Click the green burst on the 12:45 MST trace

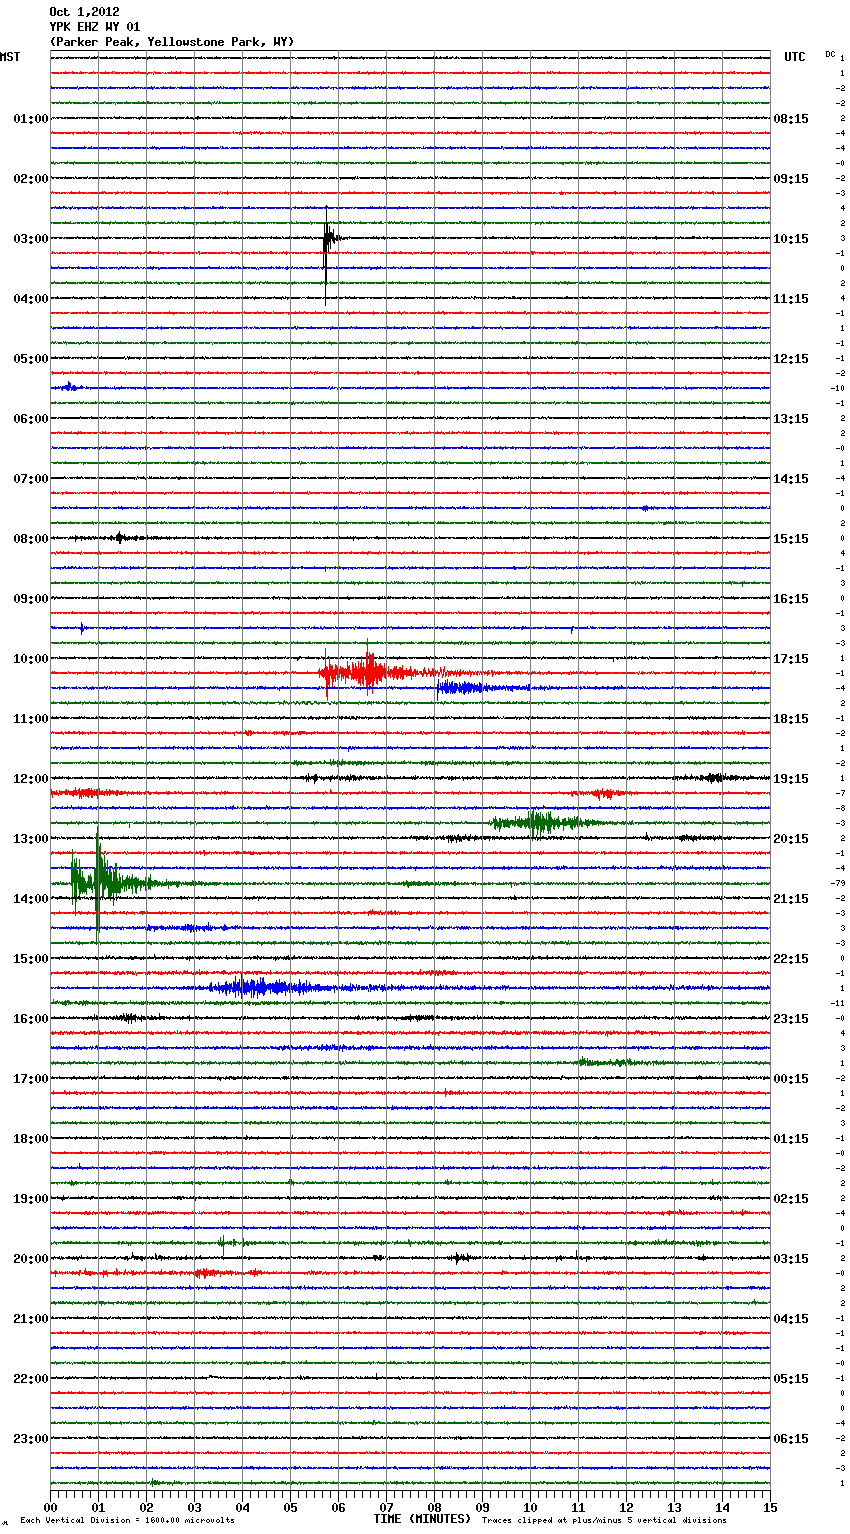point(540,822)
